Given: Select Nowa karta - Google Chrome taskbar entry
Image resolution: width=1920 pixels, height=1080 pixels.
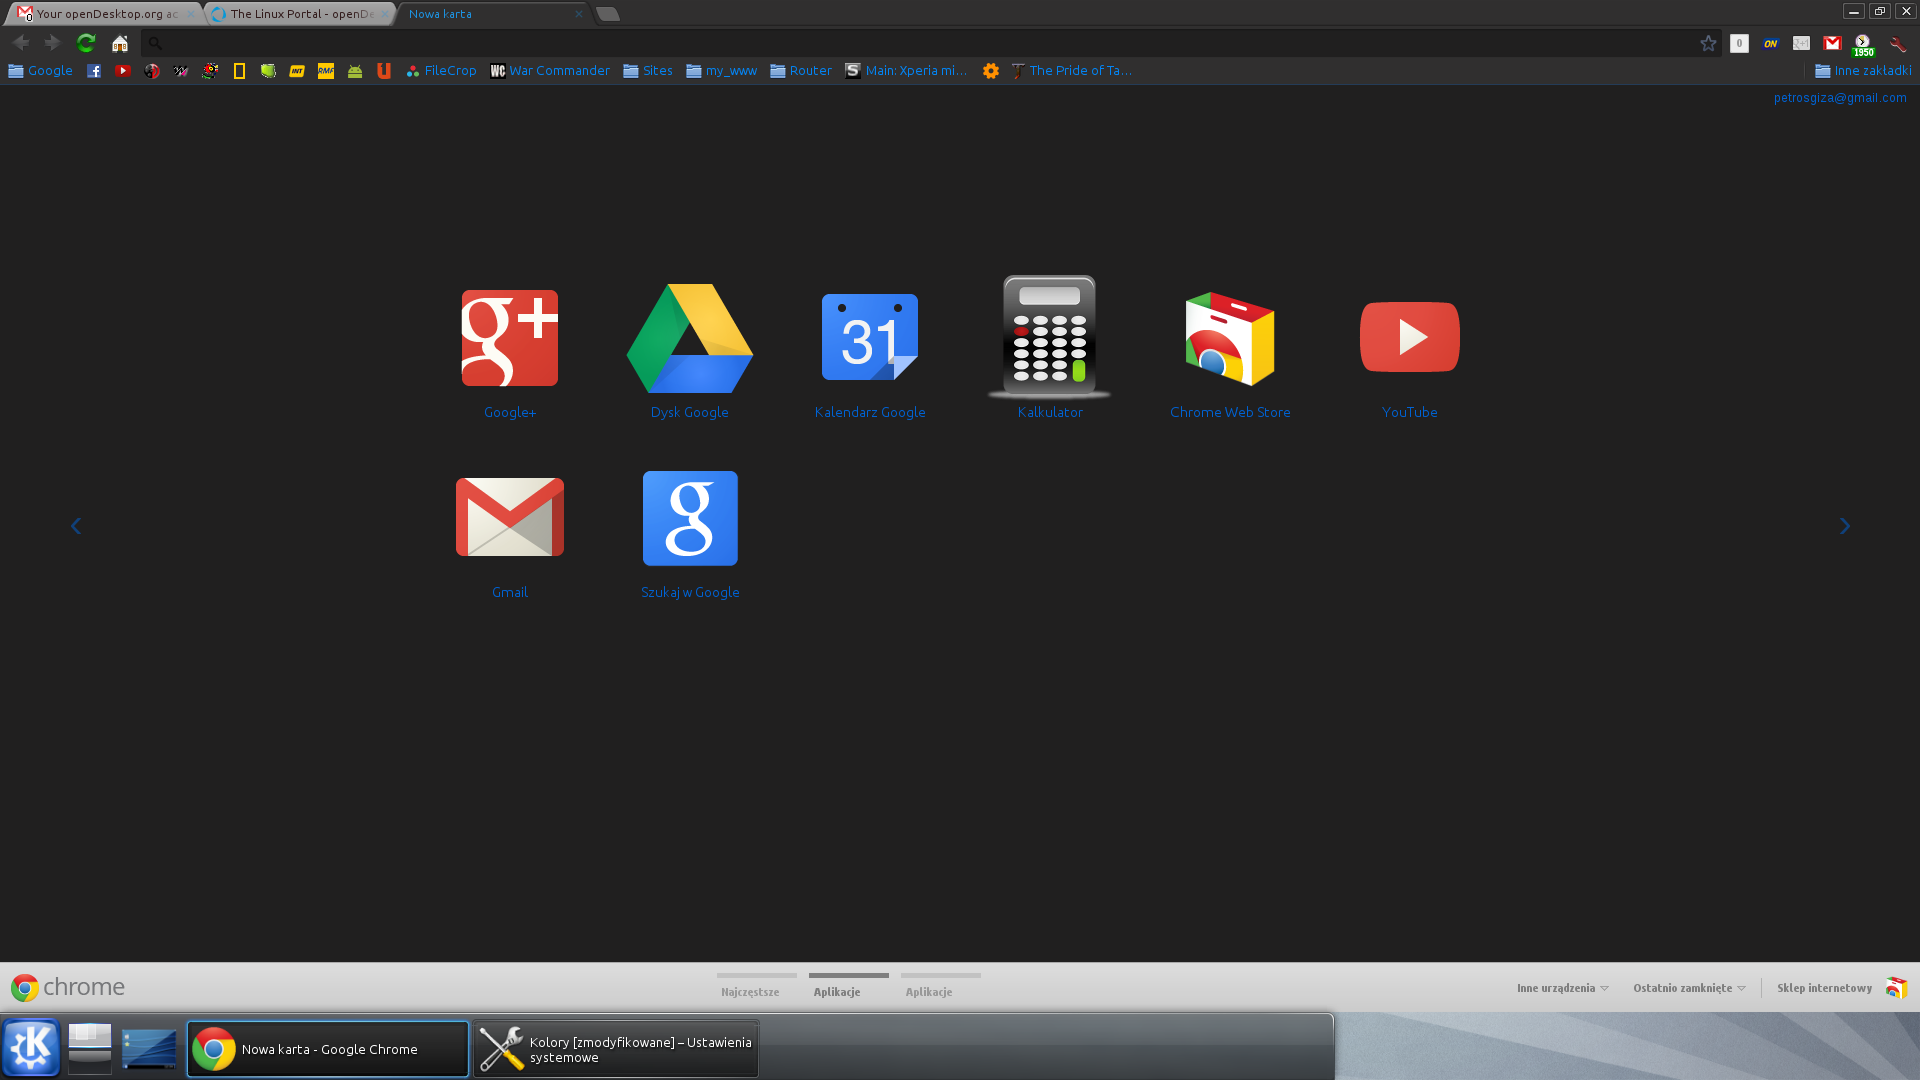Looking at the screenshot, I should (328, 1049).
